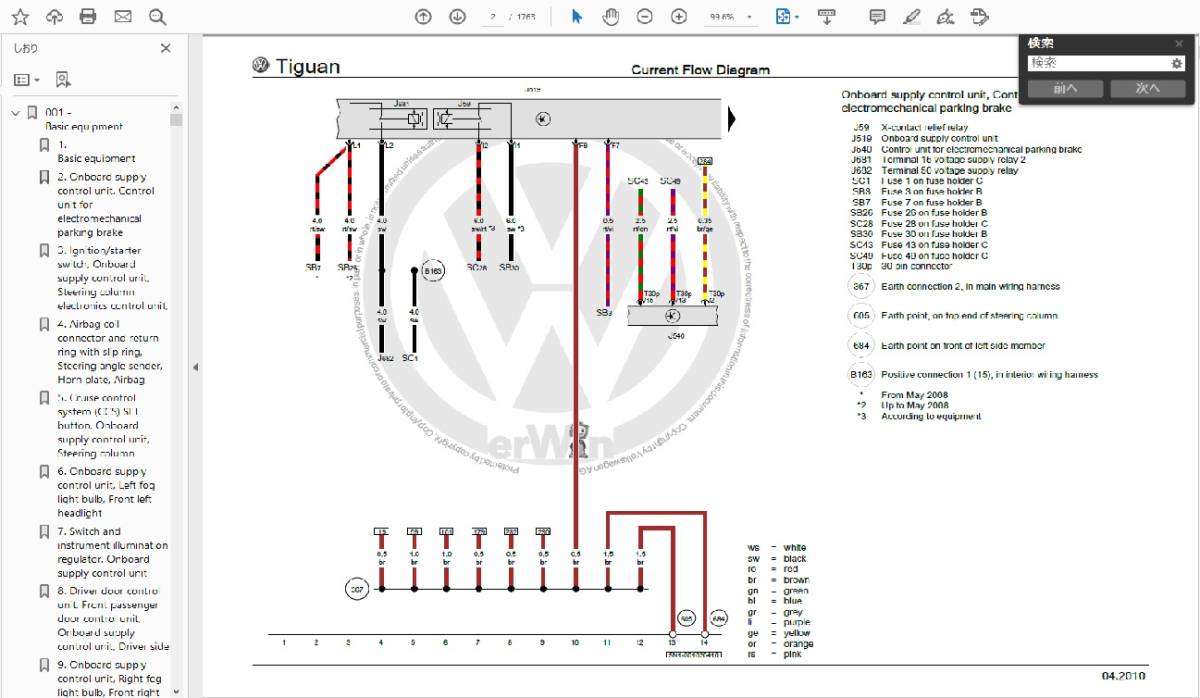Add the document to starred favorites

pos(20,16)
